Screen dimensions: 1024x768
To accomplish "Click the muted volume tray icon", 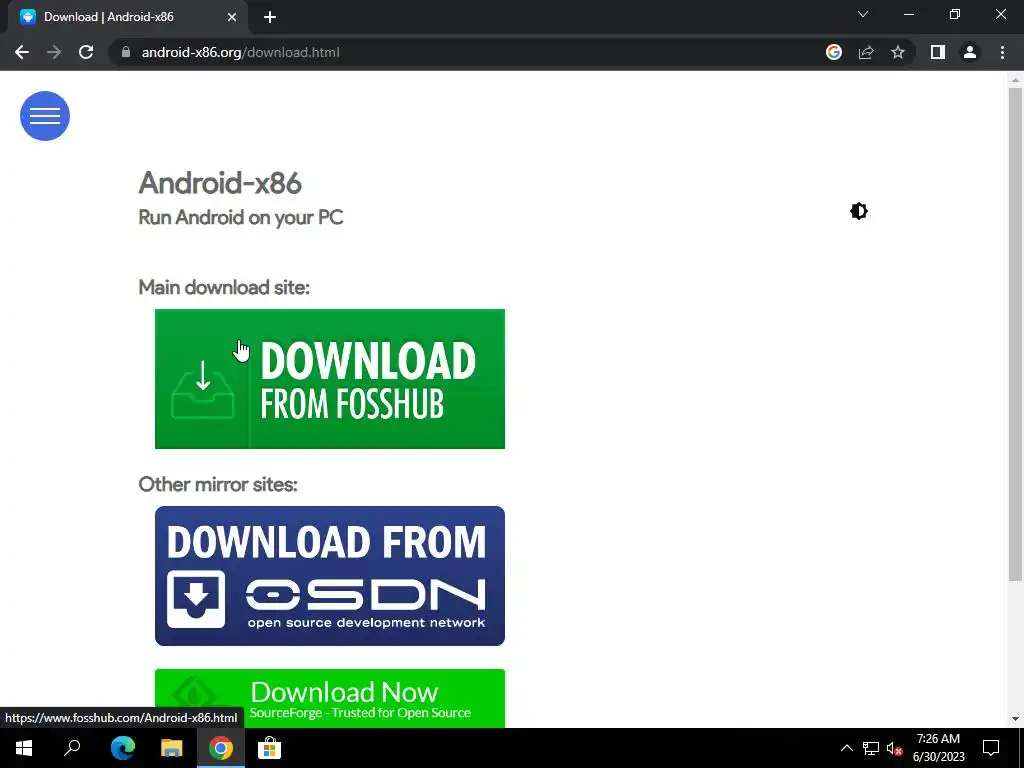I will [x=894, y=748].
